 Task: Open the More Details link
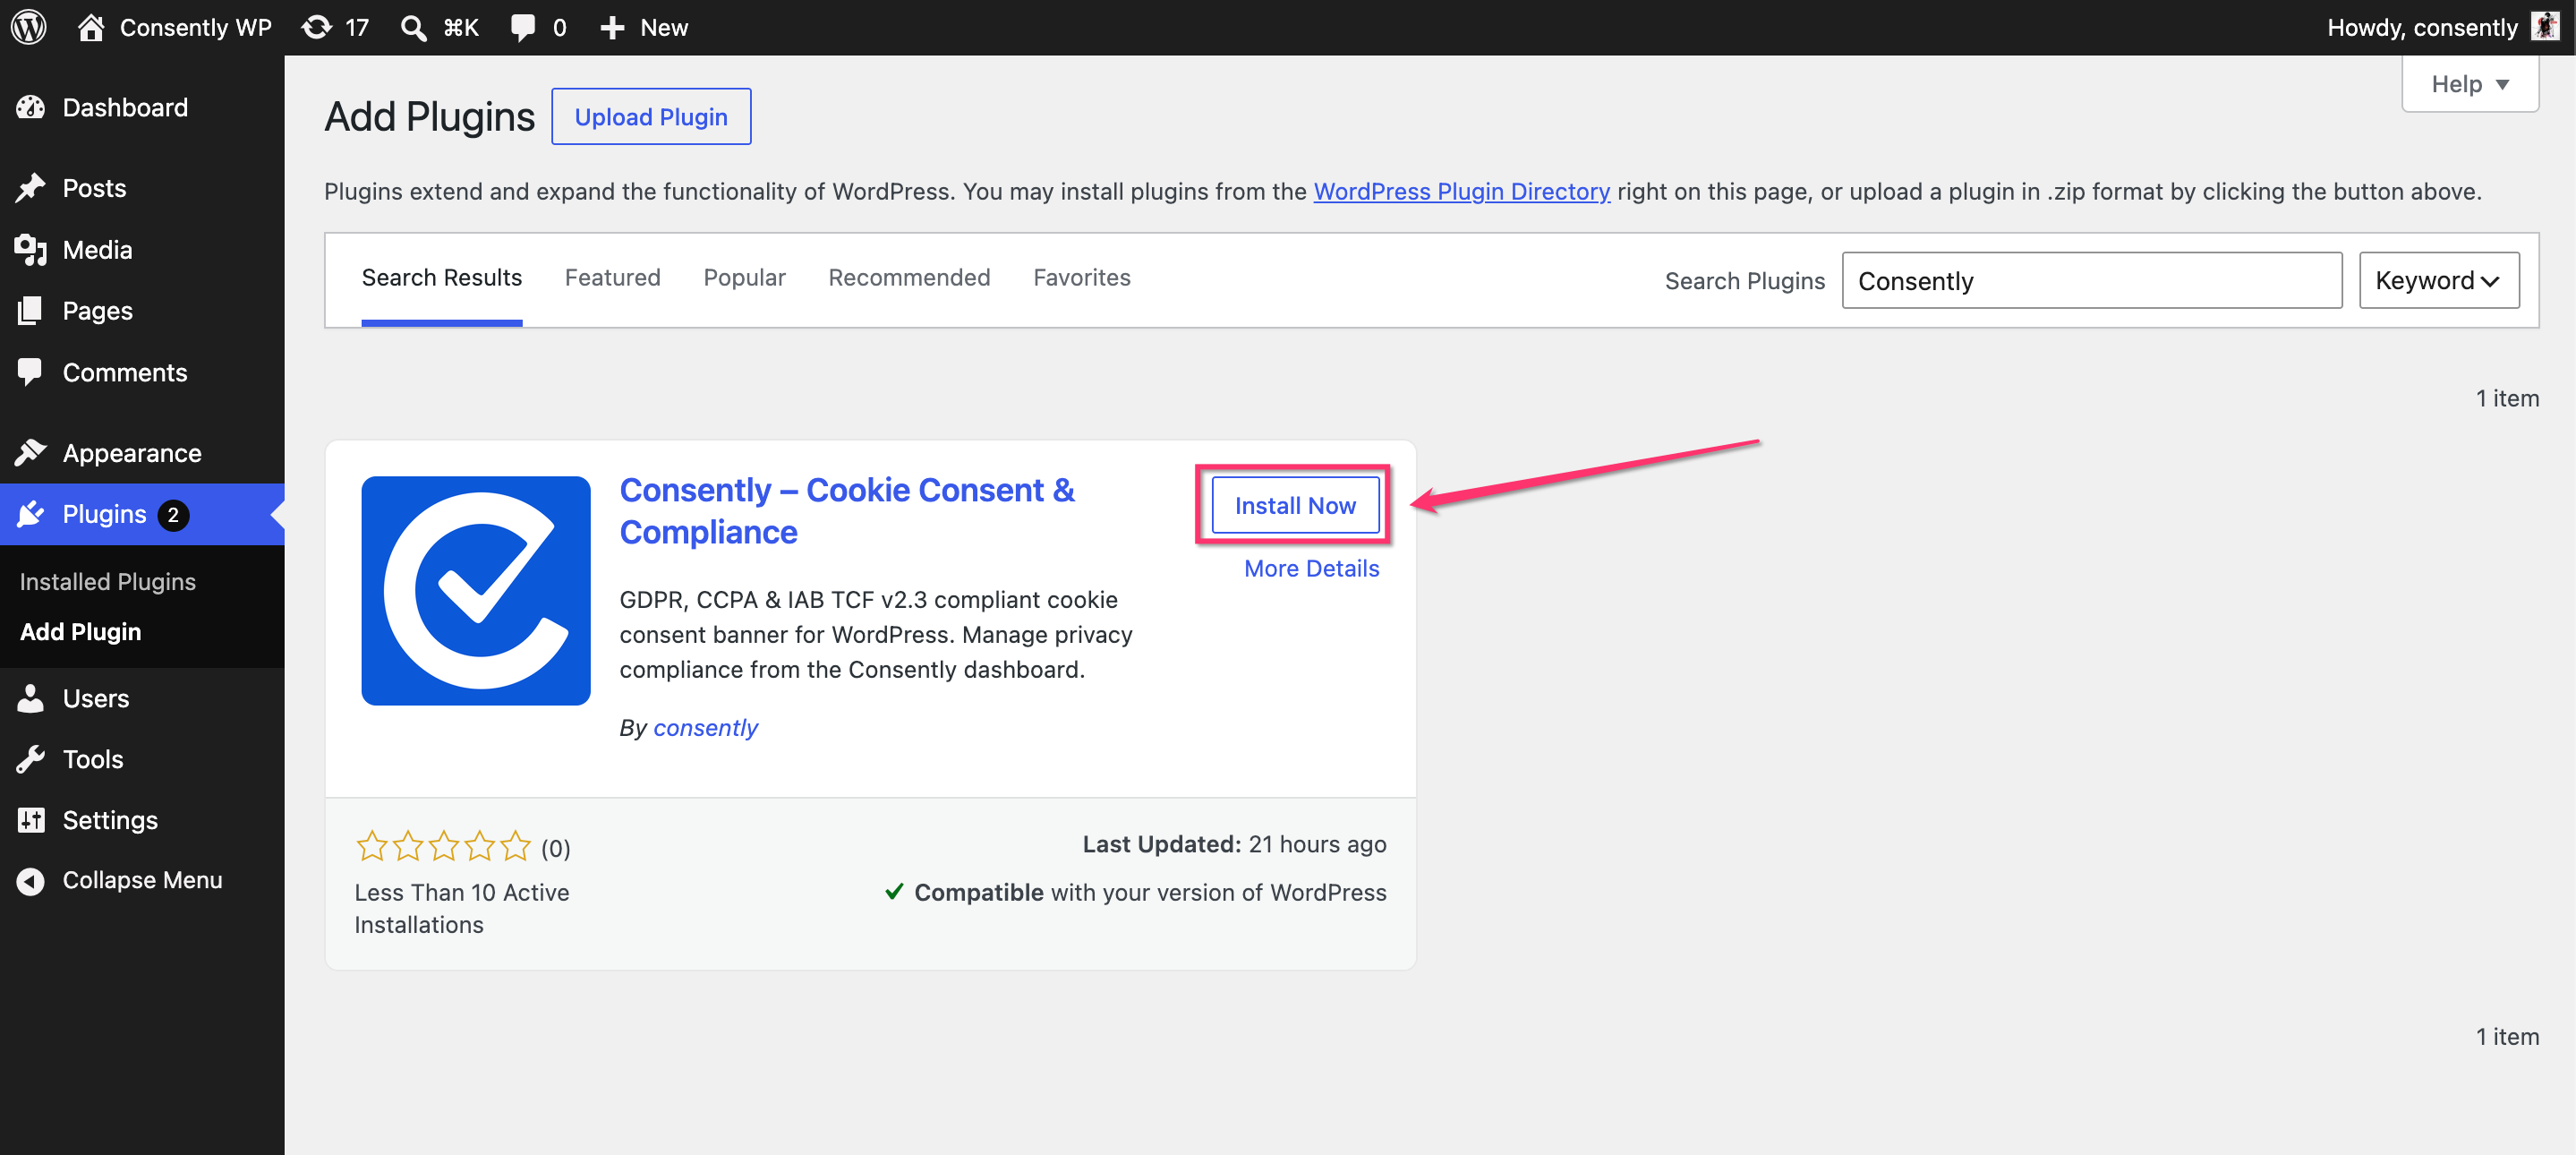pyautogui.click(x=1311, y=568)
